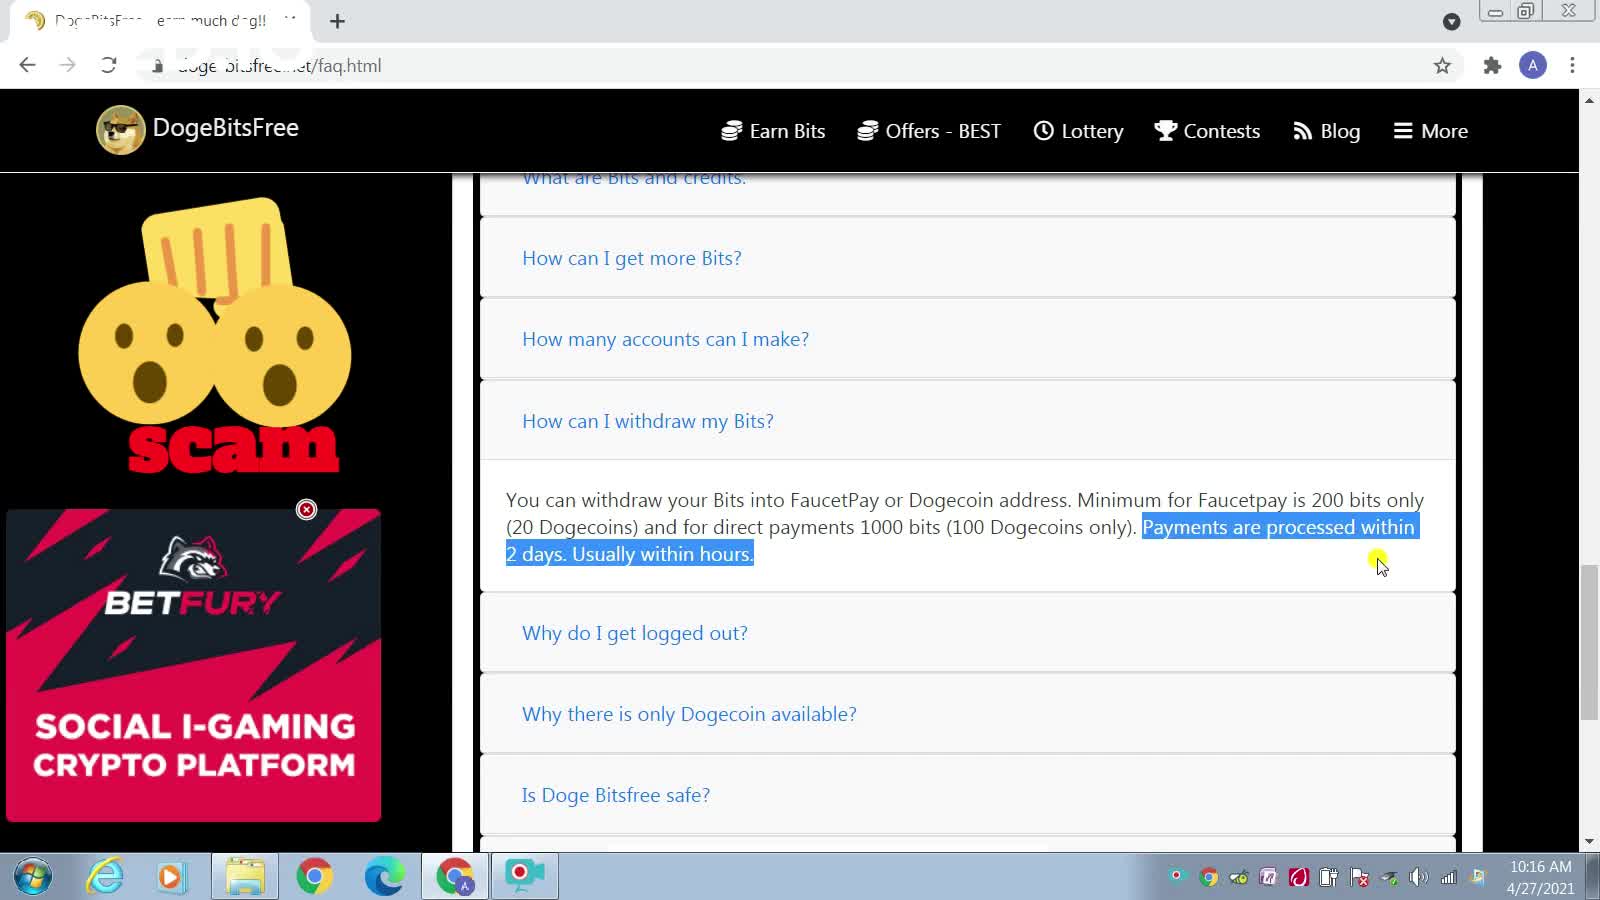Click the red app tray icon
1600x900 pixels.
coord(1298,877)
